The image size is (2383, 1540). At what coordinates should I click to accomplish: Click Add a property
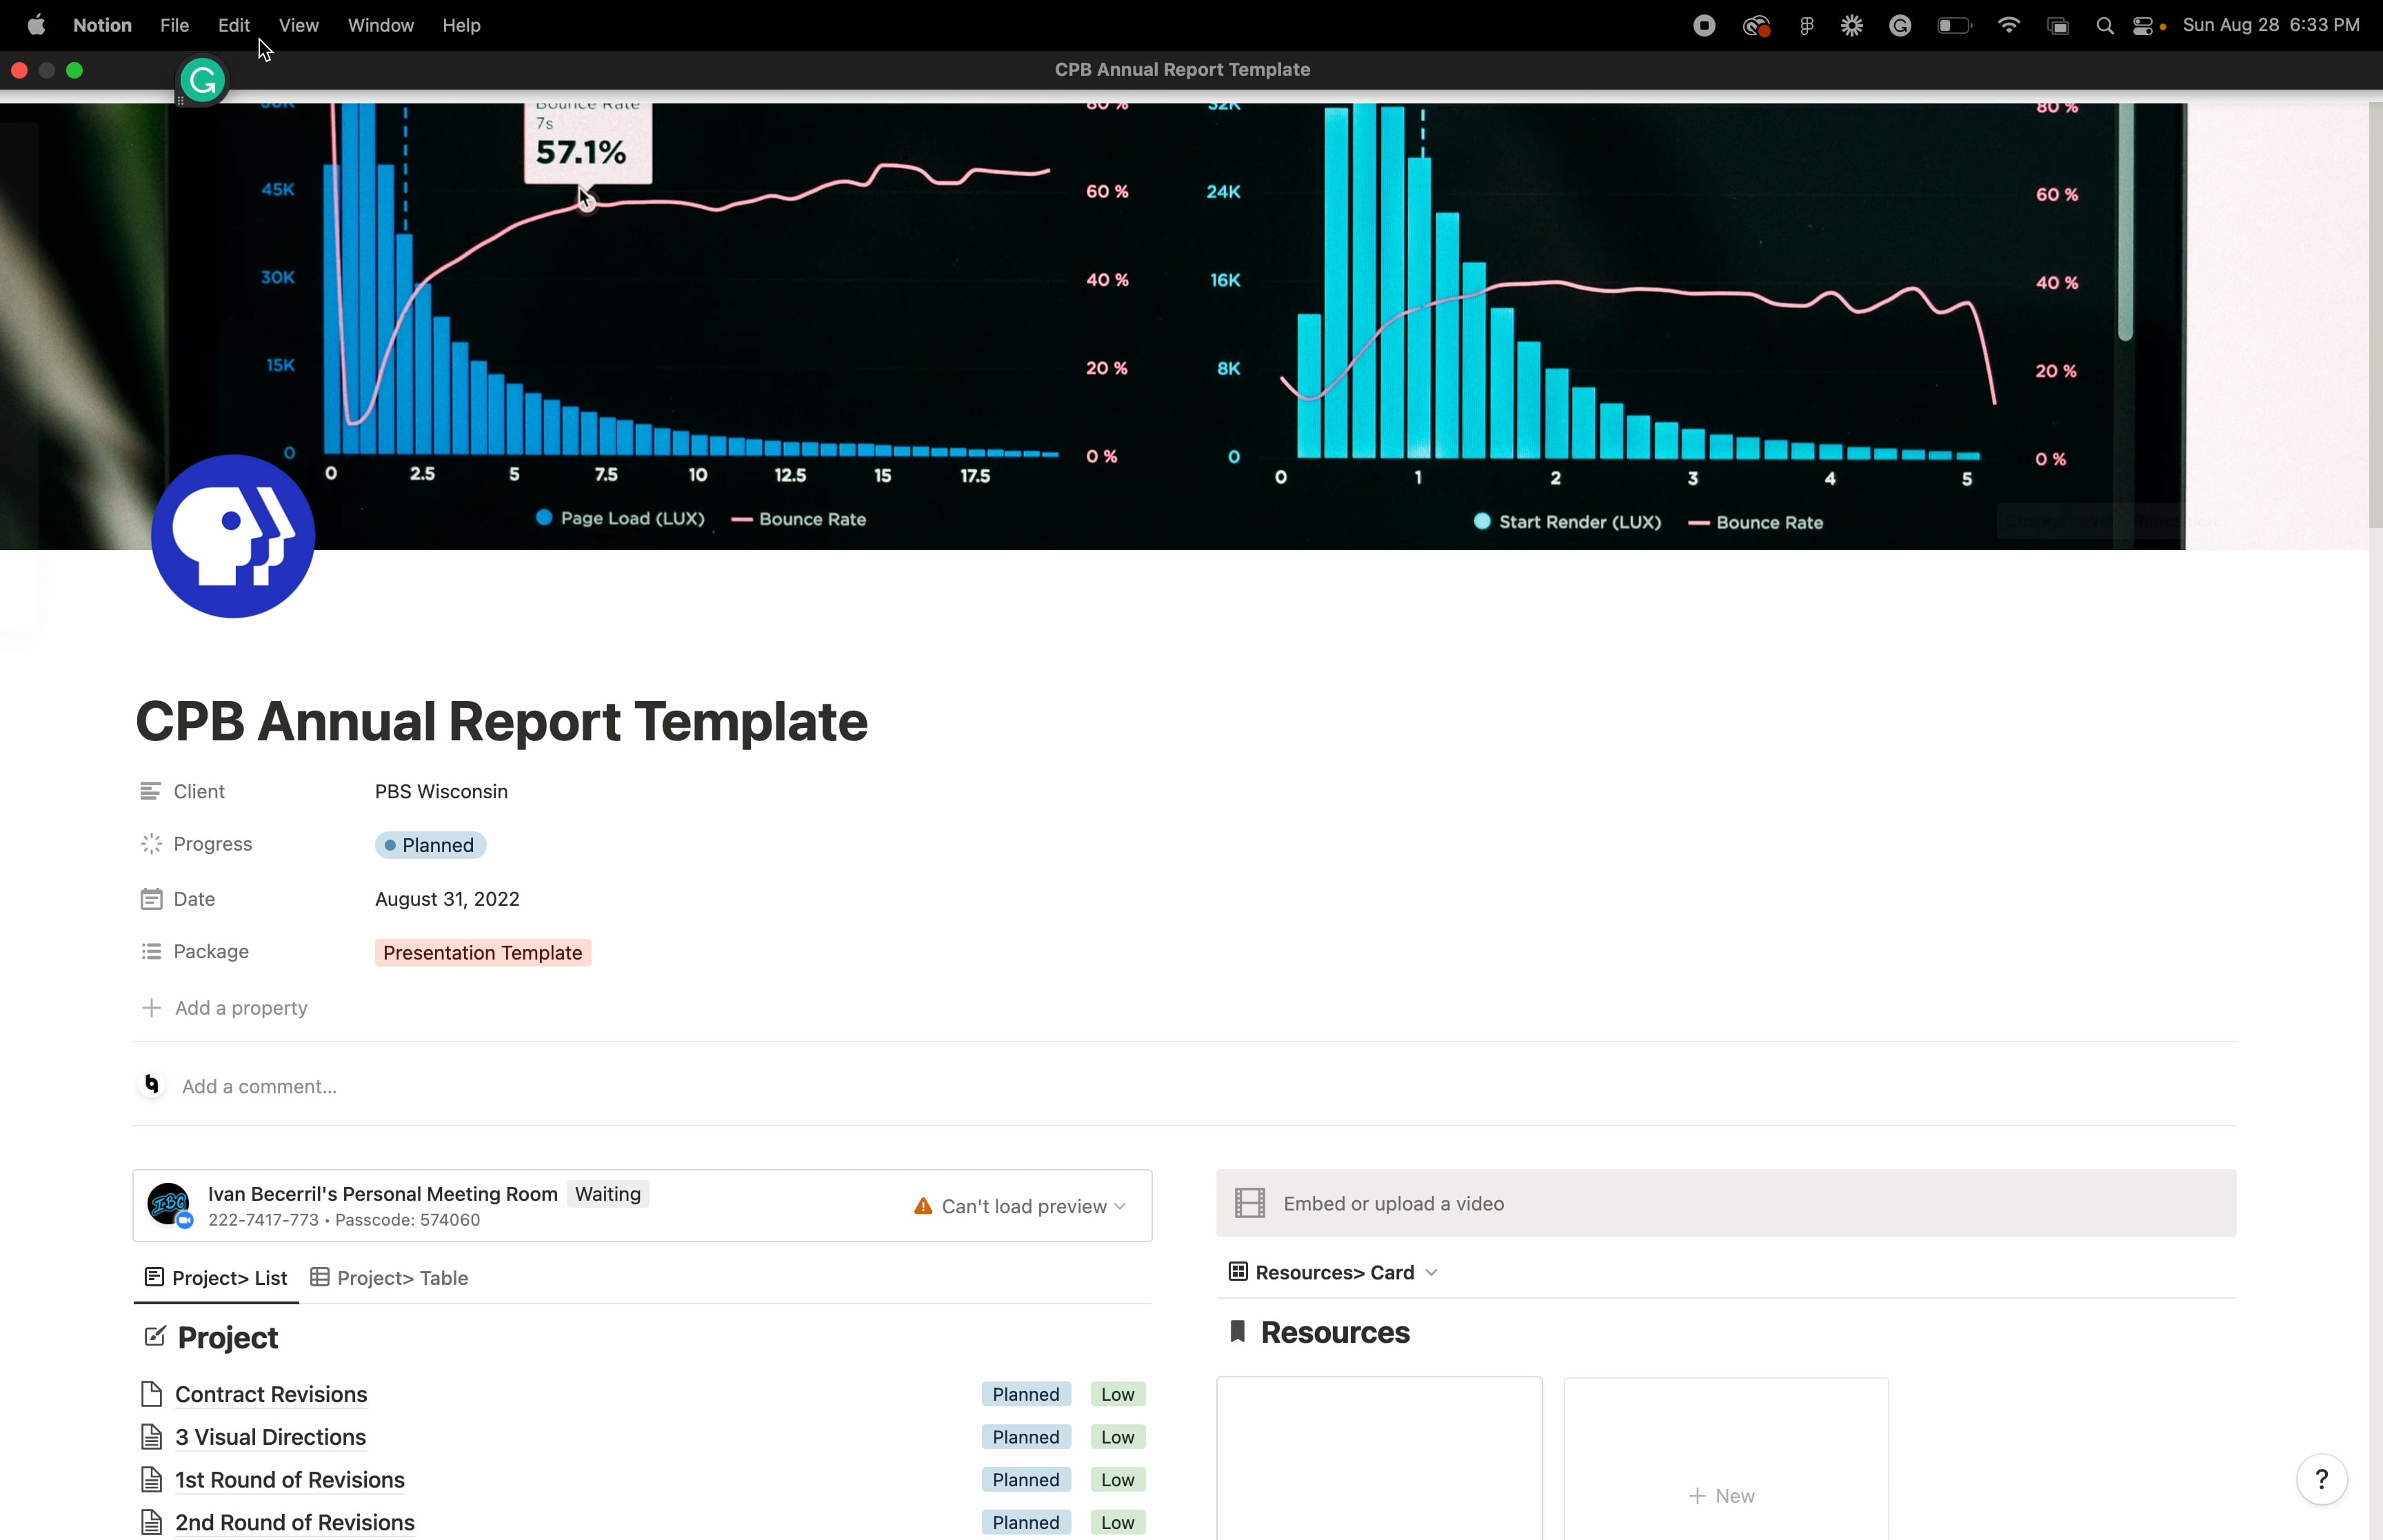click(225, 1008)
